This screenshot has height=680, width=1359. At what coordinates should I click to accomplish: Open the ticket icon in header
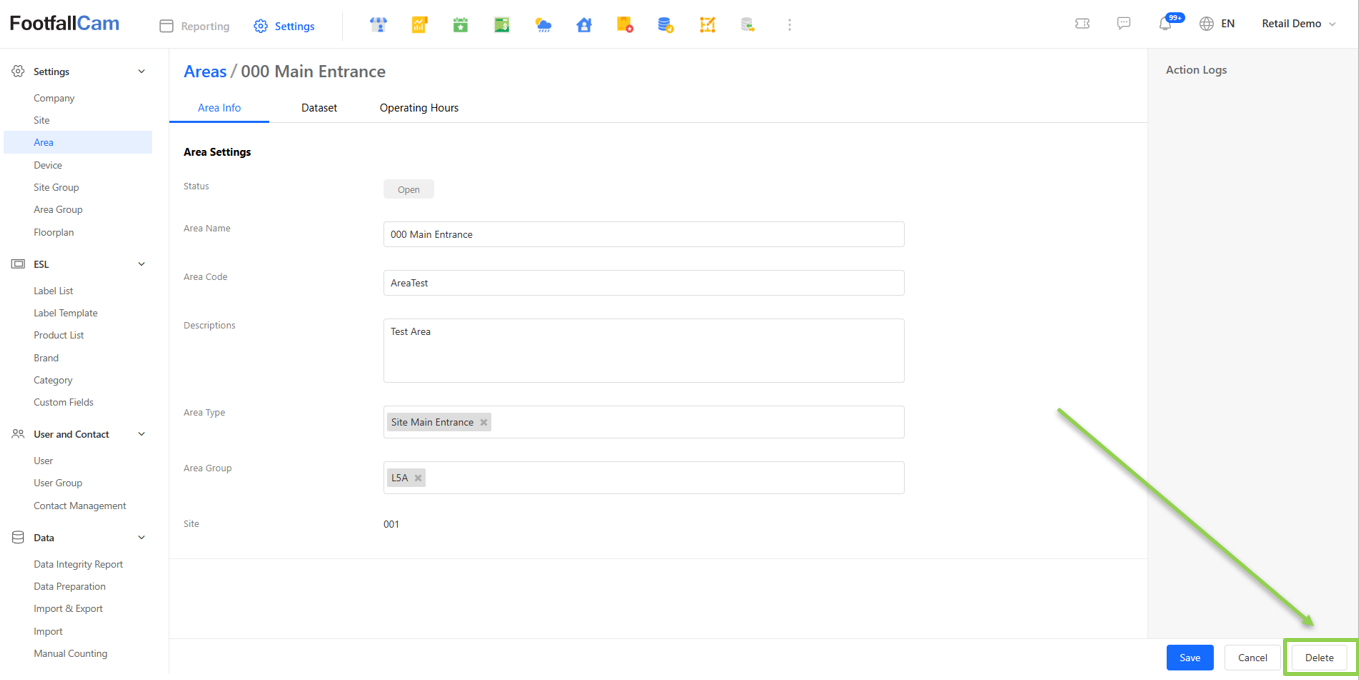[1082, 24]
